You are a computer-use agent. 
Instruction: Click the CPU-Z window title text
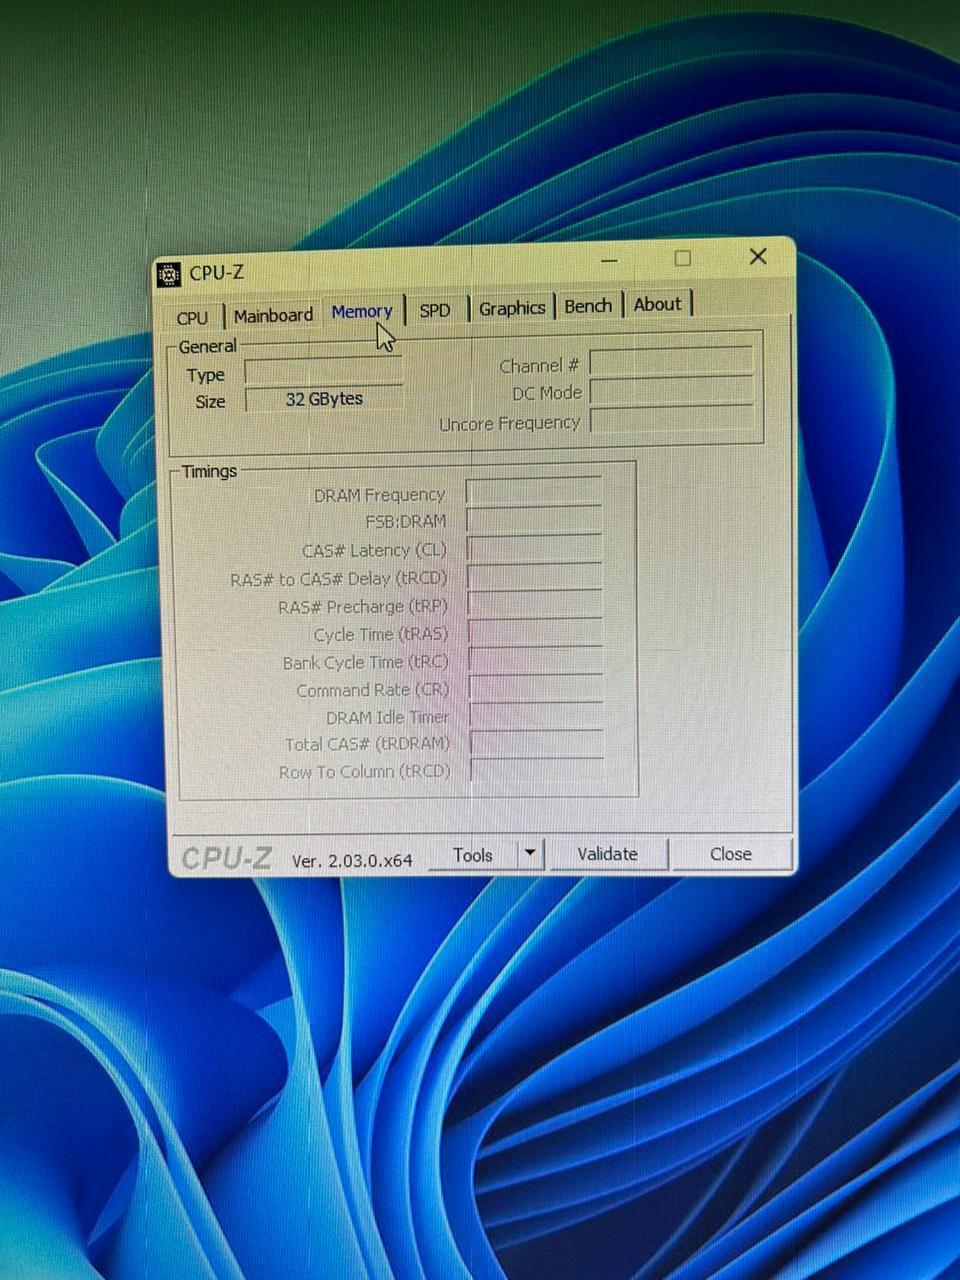tap(217, 273)
